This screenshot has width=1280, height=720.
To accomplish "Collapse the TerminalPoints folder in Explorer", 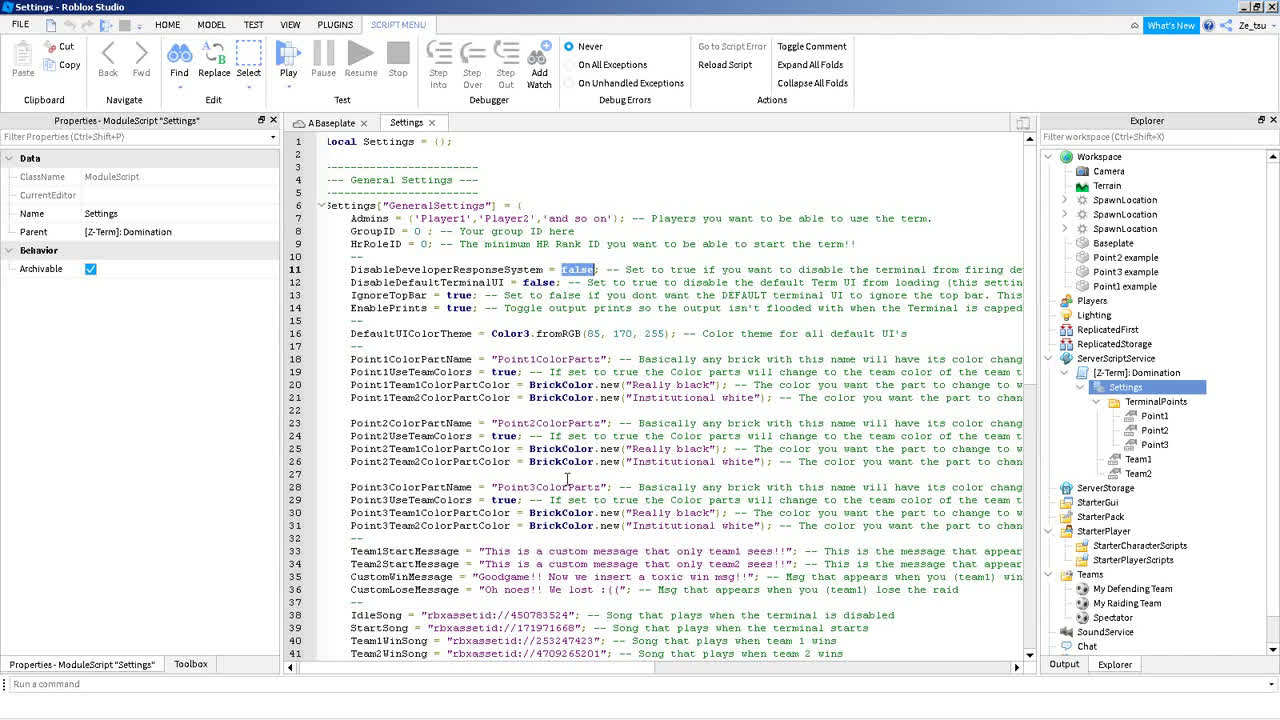I will [x=1097, y=402].
